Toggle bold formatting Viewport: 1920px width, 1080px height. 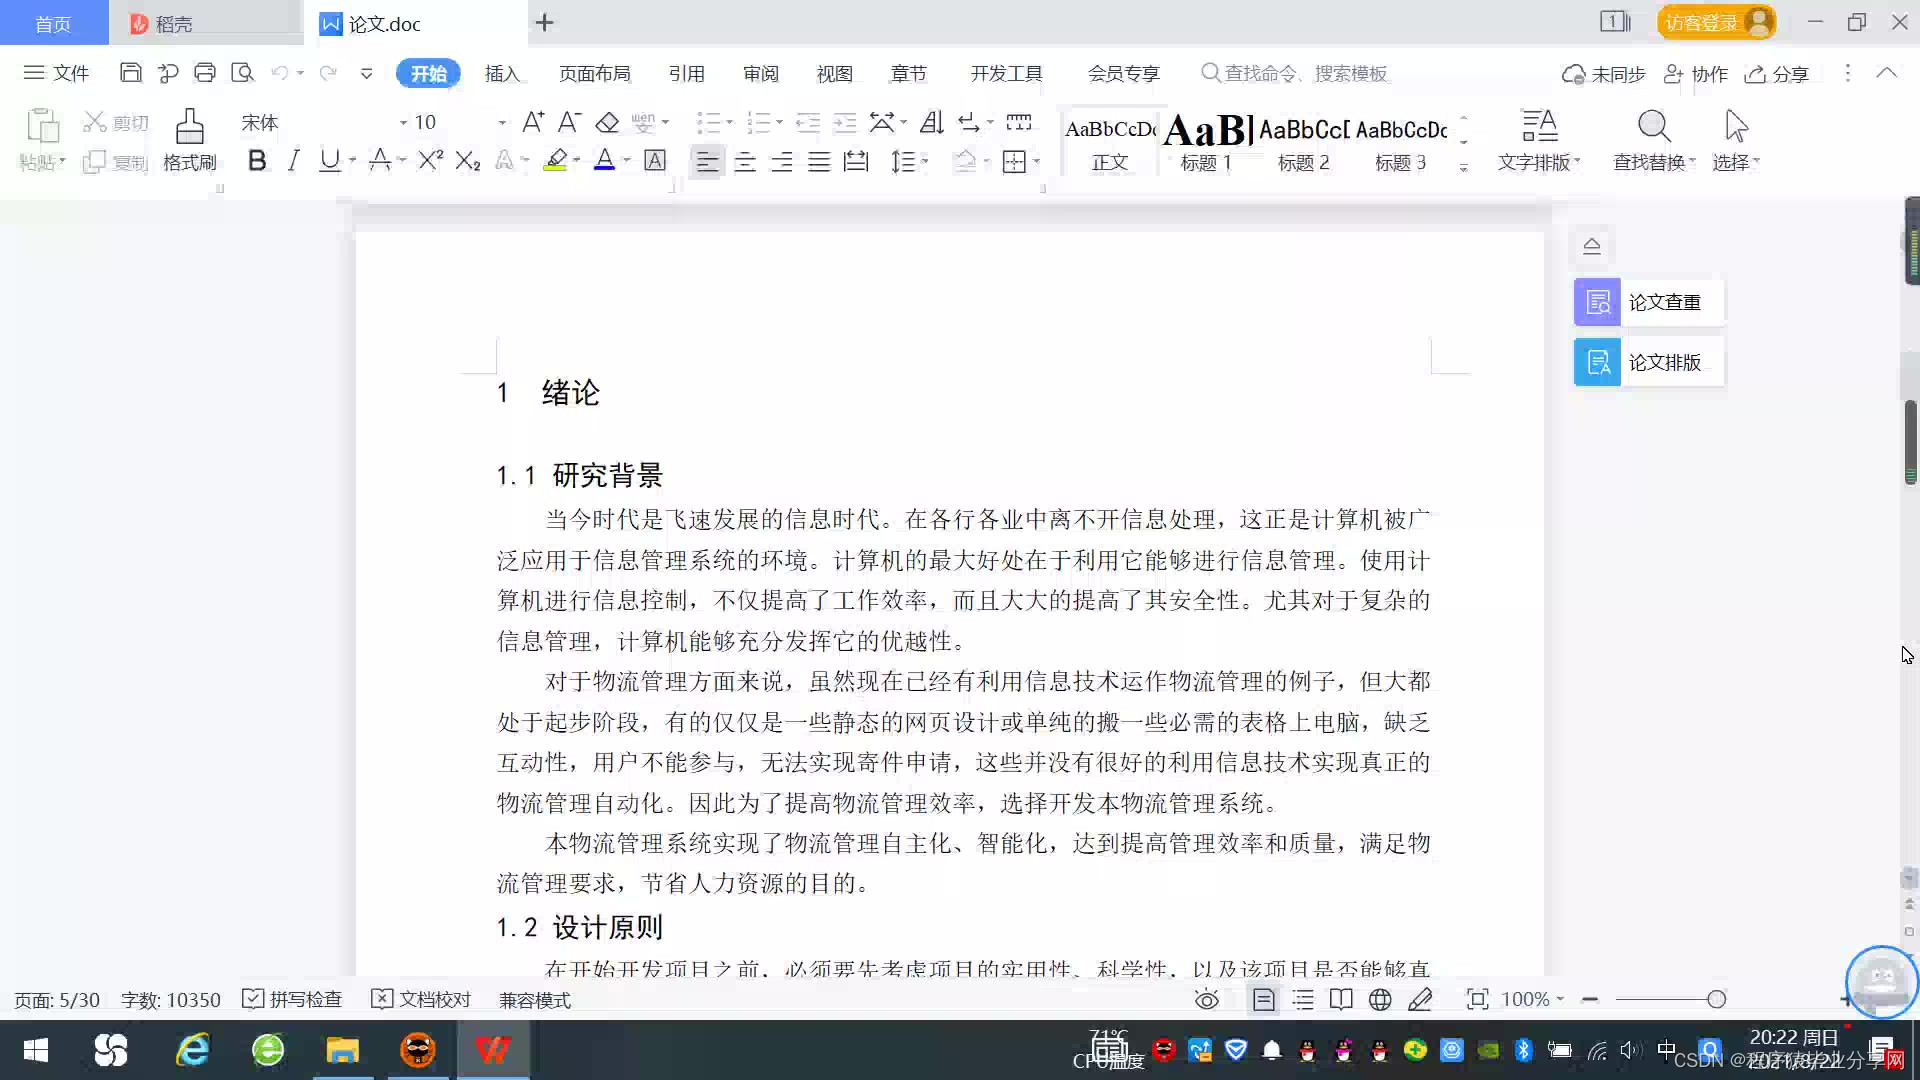click(257, 161)
